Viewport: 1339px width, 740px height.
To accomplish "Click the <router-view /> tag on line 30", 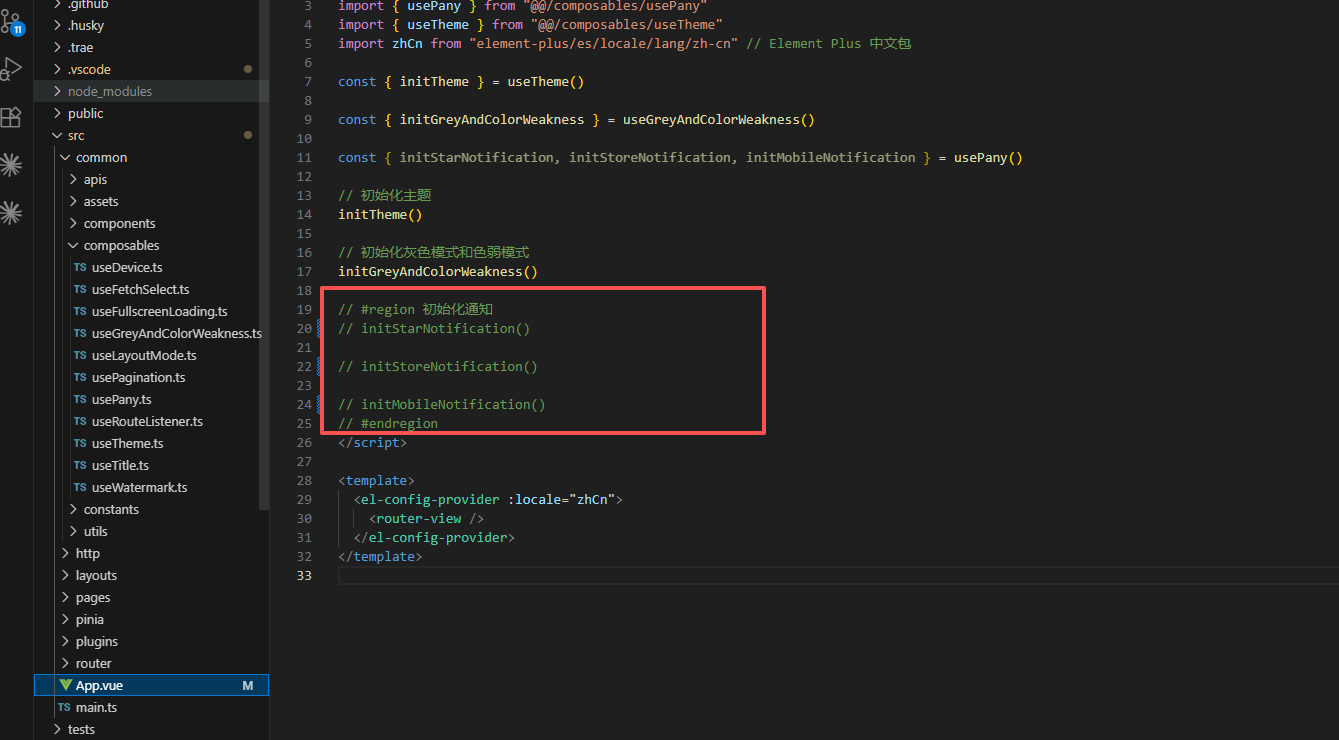I will (426, 518).
